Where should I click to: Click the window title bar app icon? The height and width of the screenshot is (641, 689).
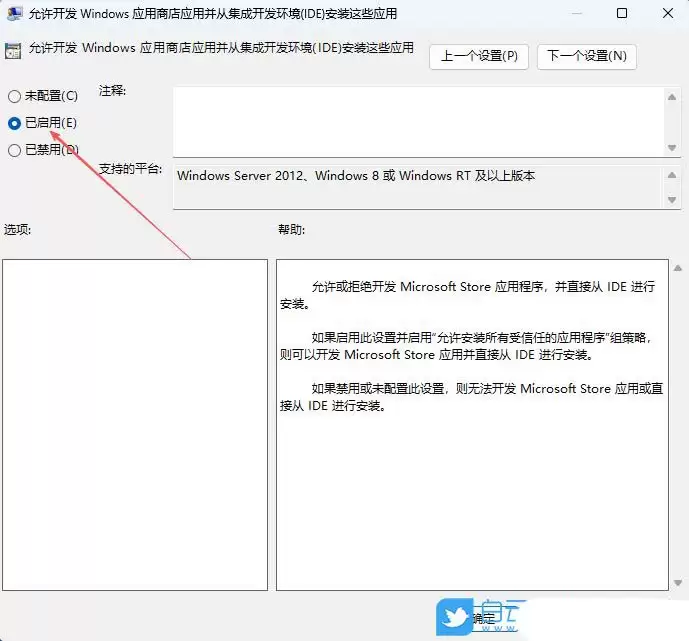(15, 13)
